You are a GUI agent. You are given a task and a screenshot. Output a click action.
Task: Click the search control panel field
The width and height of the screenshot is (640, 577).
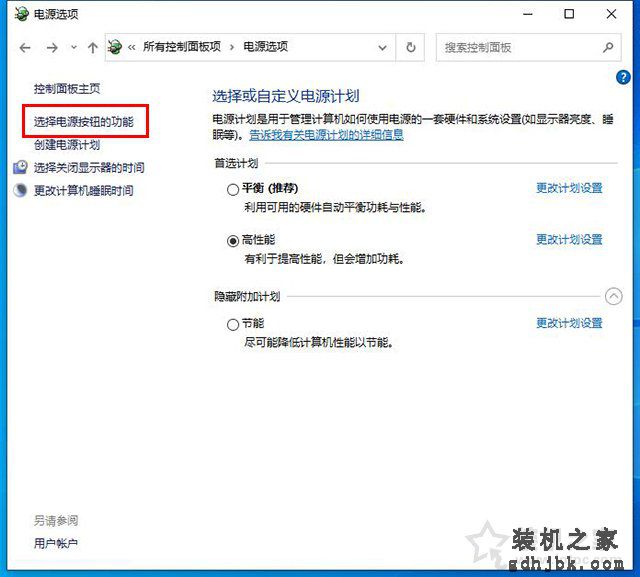coord(529,47)
